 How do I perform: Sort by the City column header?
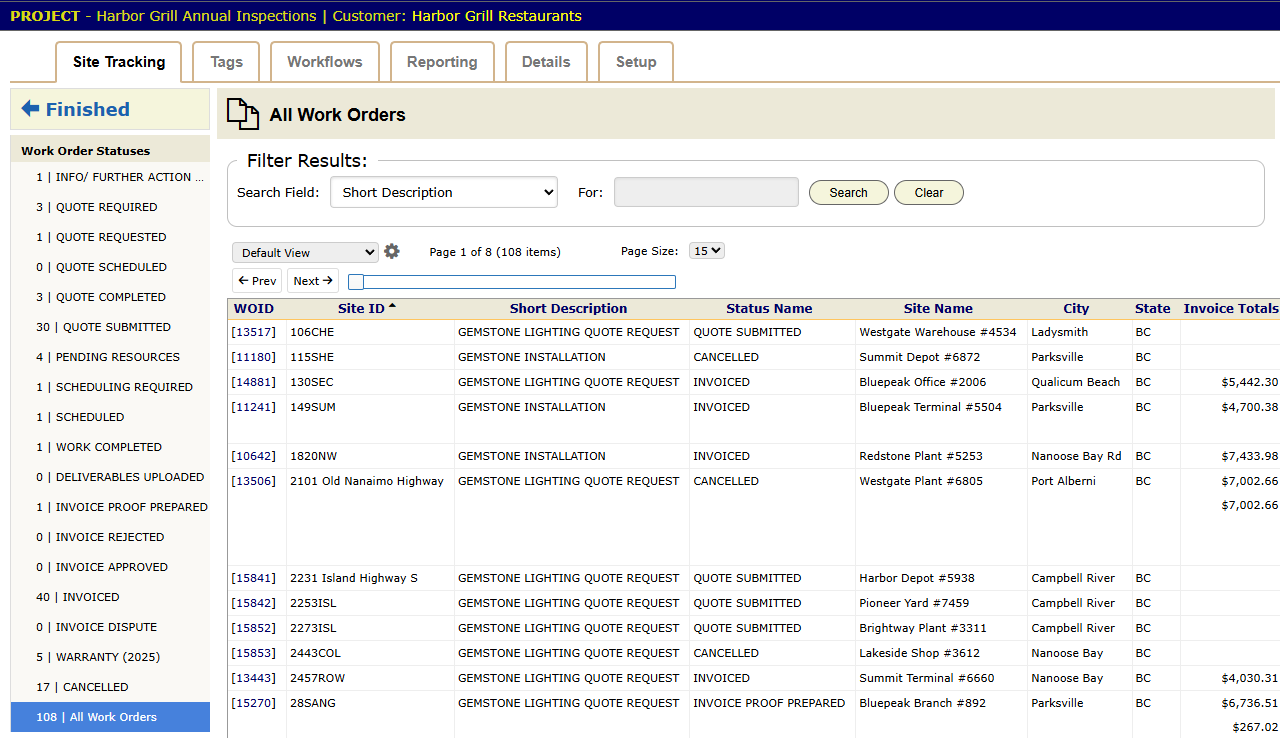1076,309
